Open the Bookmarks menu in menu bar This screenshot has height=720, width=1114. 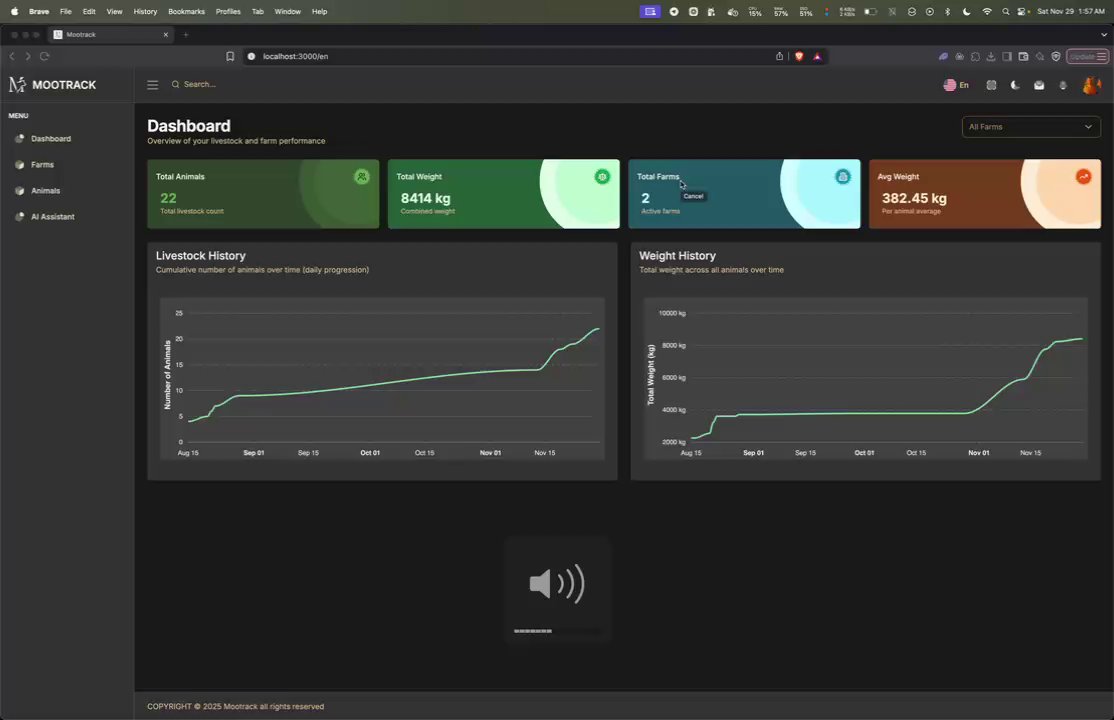pos(186,11)
